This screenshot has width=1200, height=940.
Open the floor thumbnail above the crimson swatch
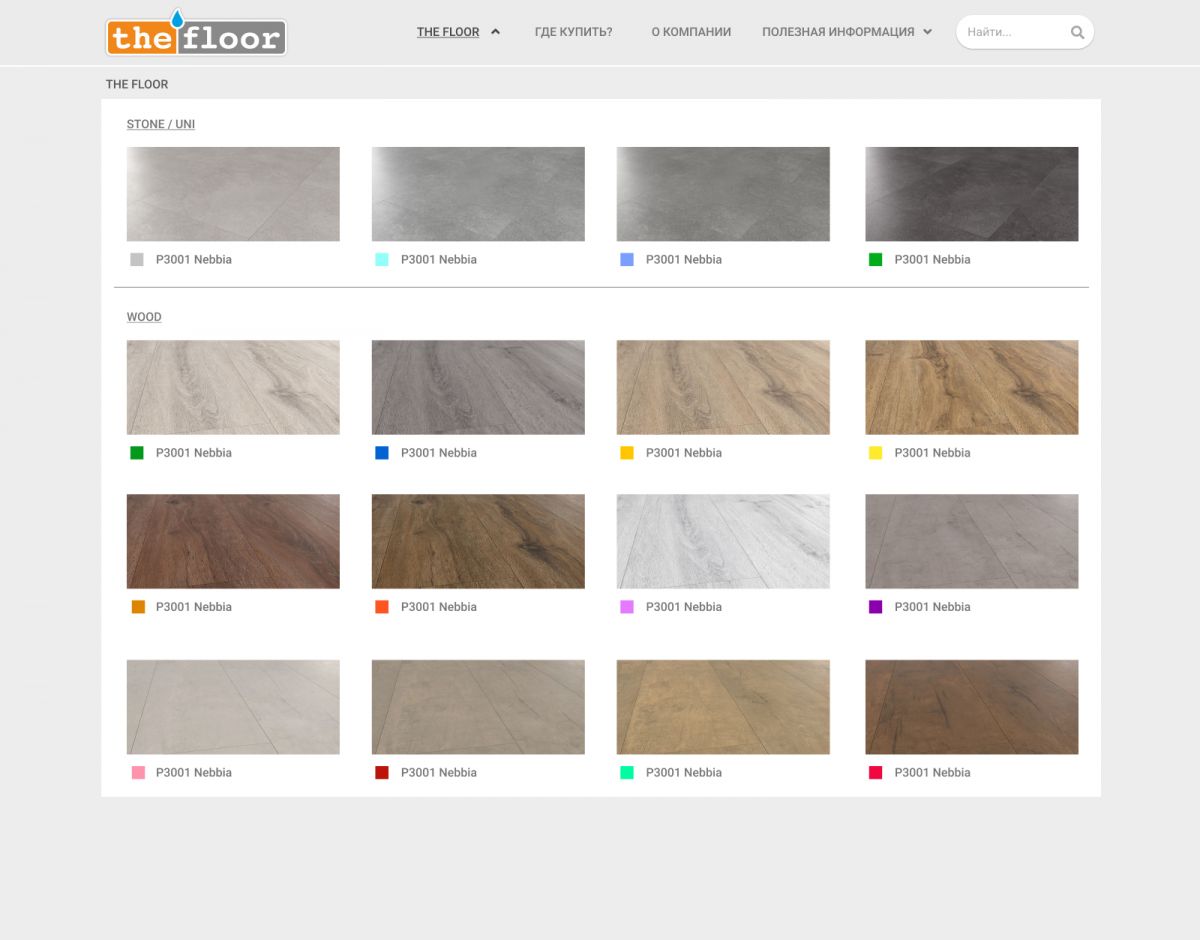tap(972, 707)
